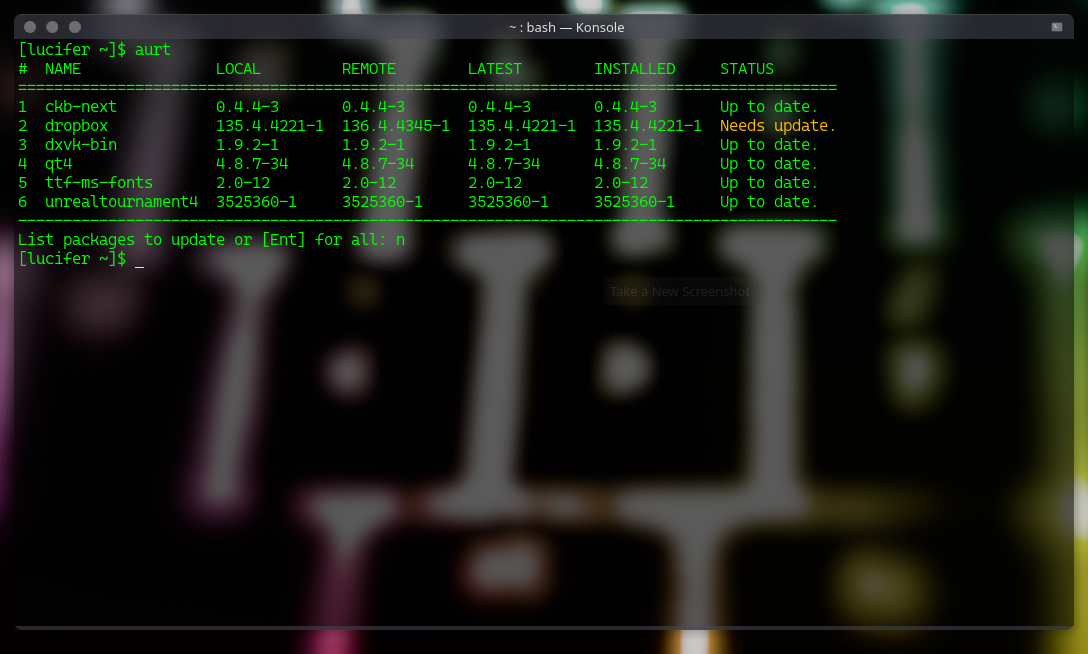Image resolution: width=1088 pixels, height=654 pixels.
Task: Click the faint 'Take a New Screenshot' button
Action: coord(680,291)
